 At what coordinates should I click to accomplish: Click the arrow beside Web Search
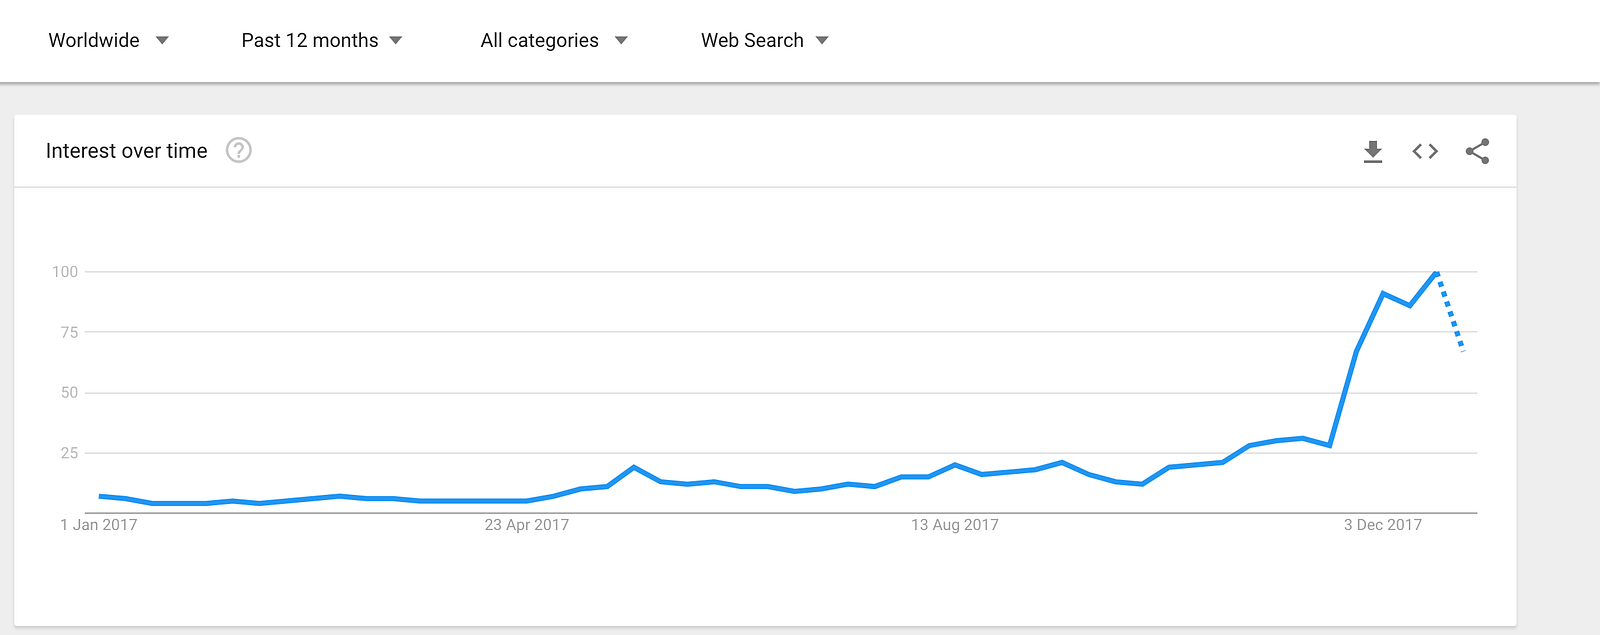tap(822, 41)
